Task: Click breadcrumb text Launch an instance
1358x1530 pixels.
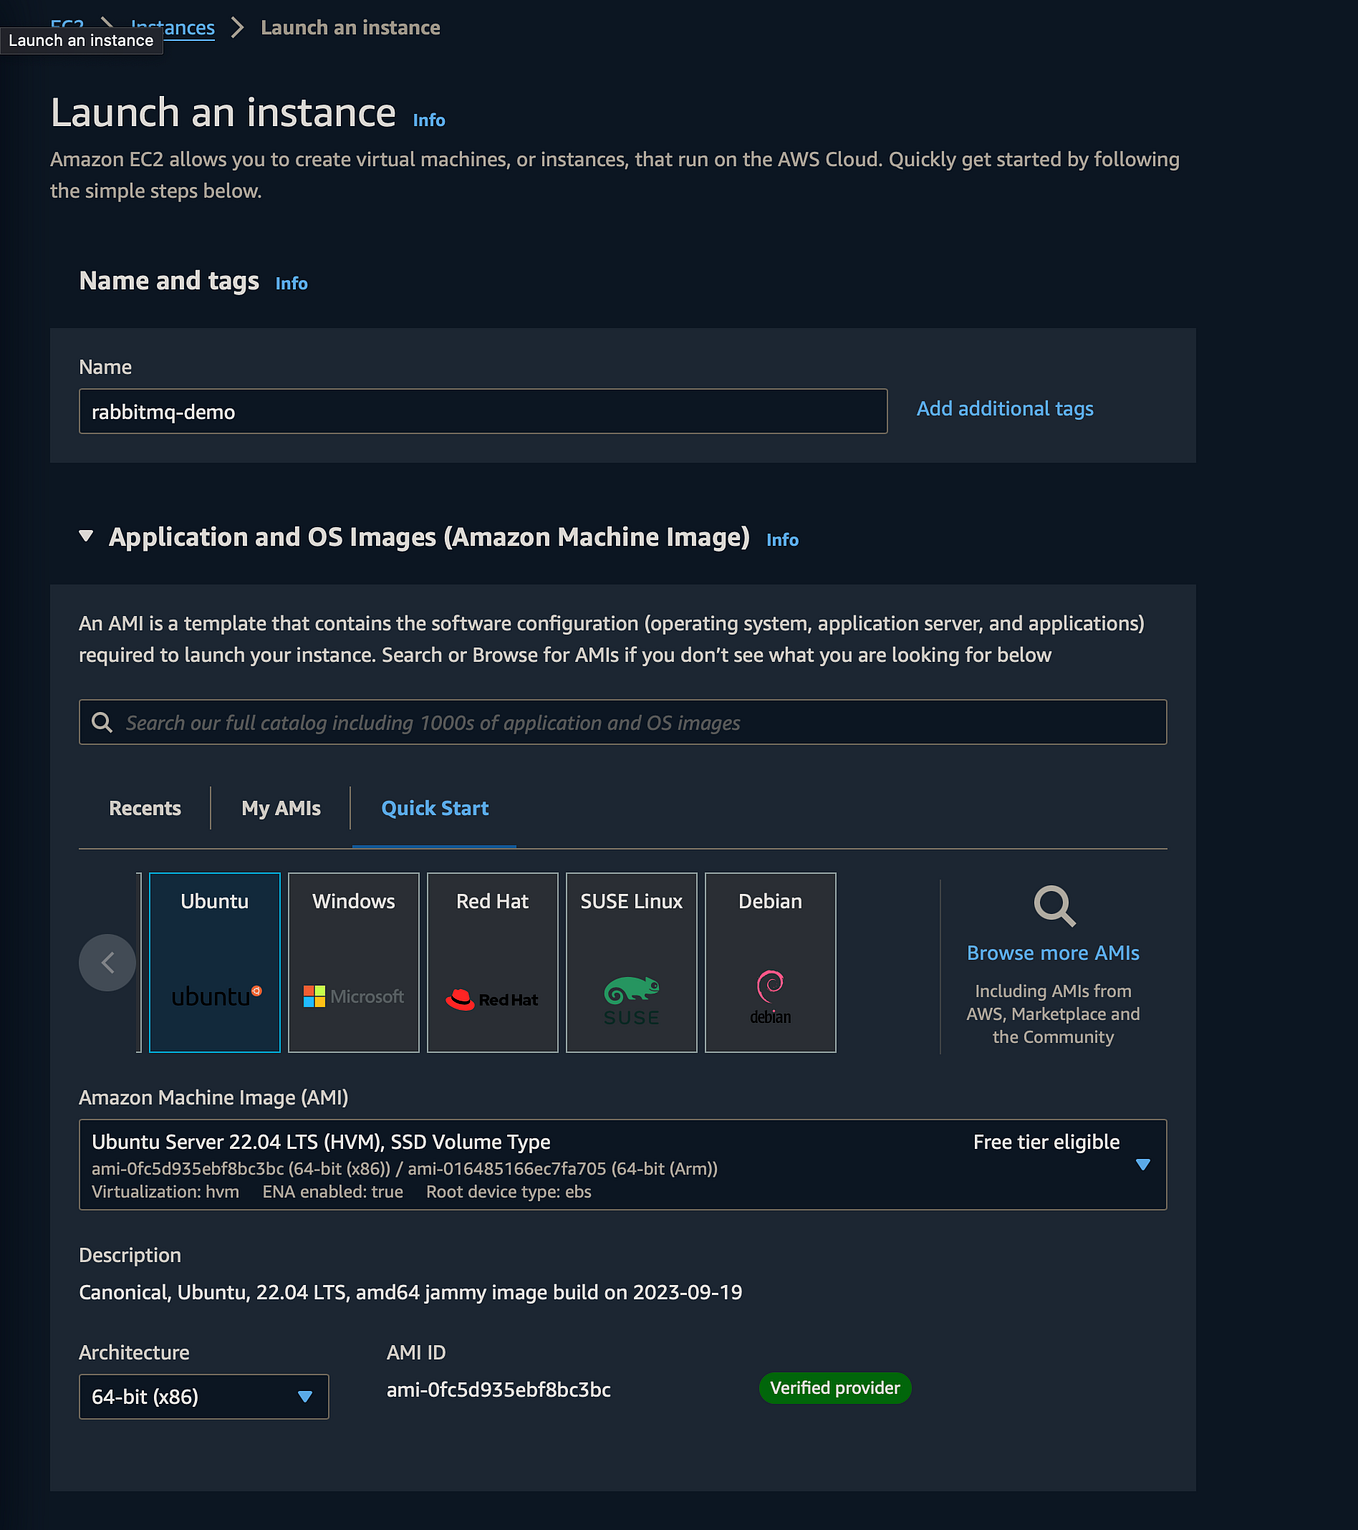Action: (351, 27)
